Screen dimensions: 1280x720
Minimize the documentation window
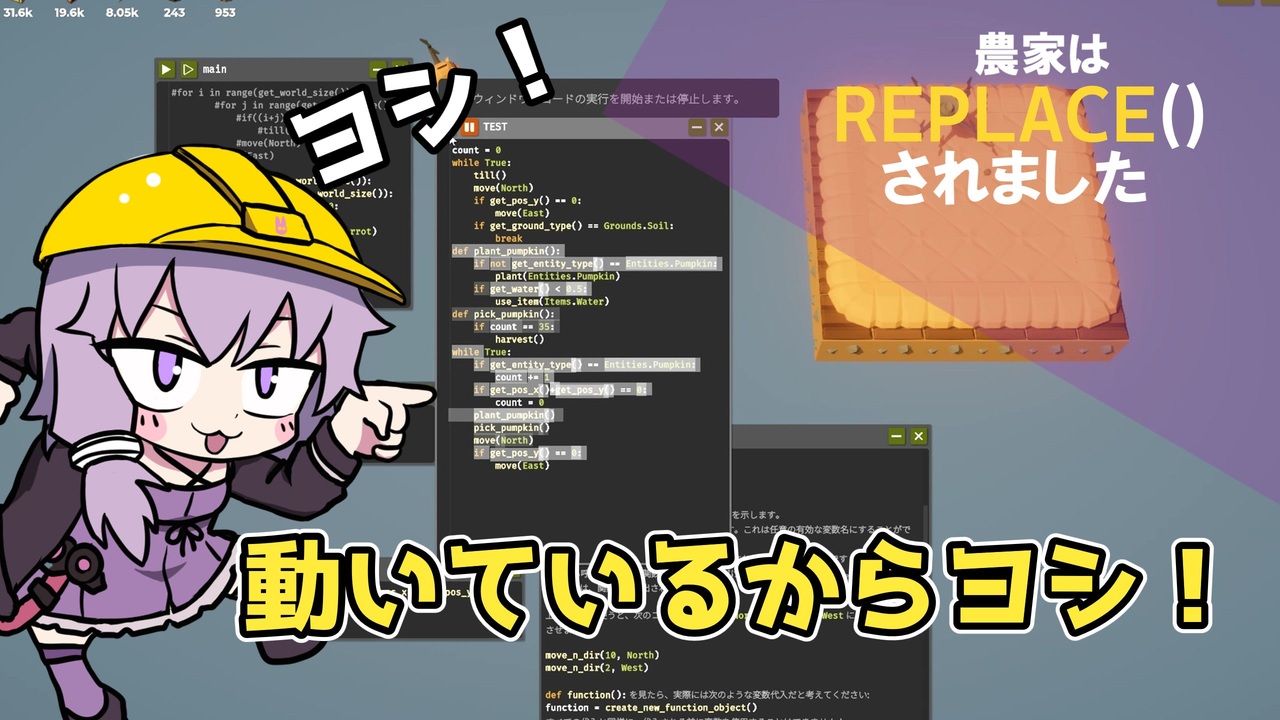pyautogui.click(x=897, y=436)
